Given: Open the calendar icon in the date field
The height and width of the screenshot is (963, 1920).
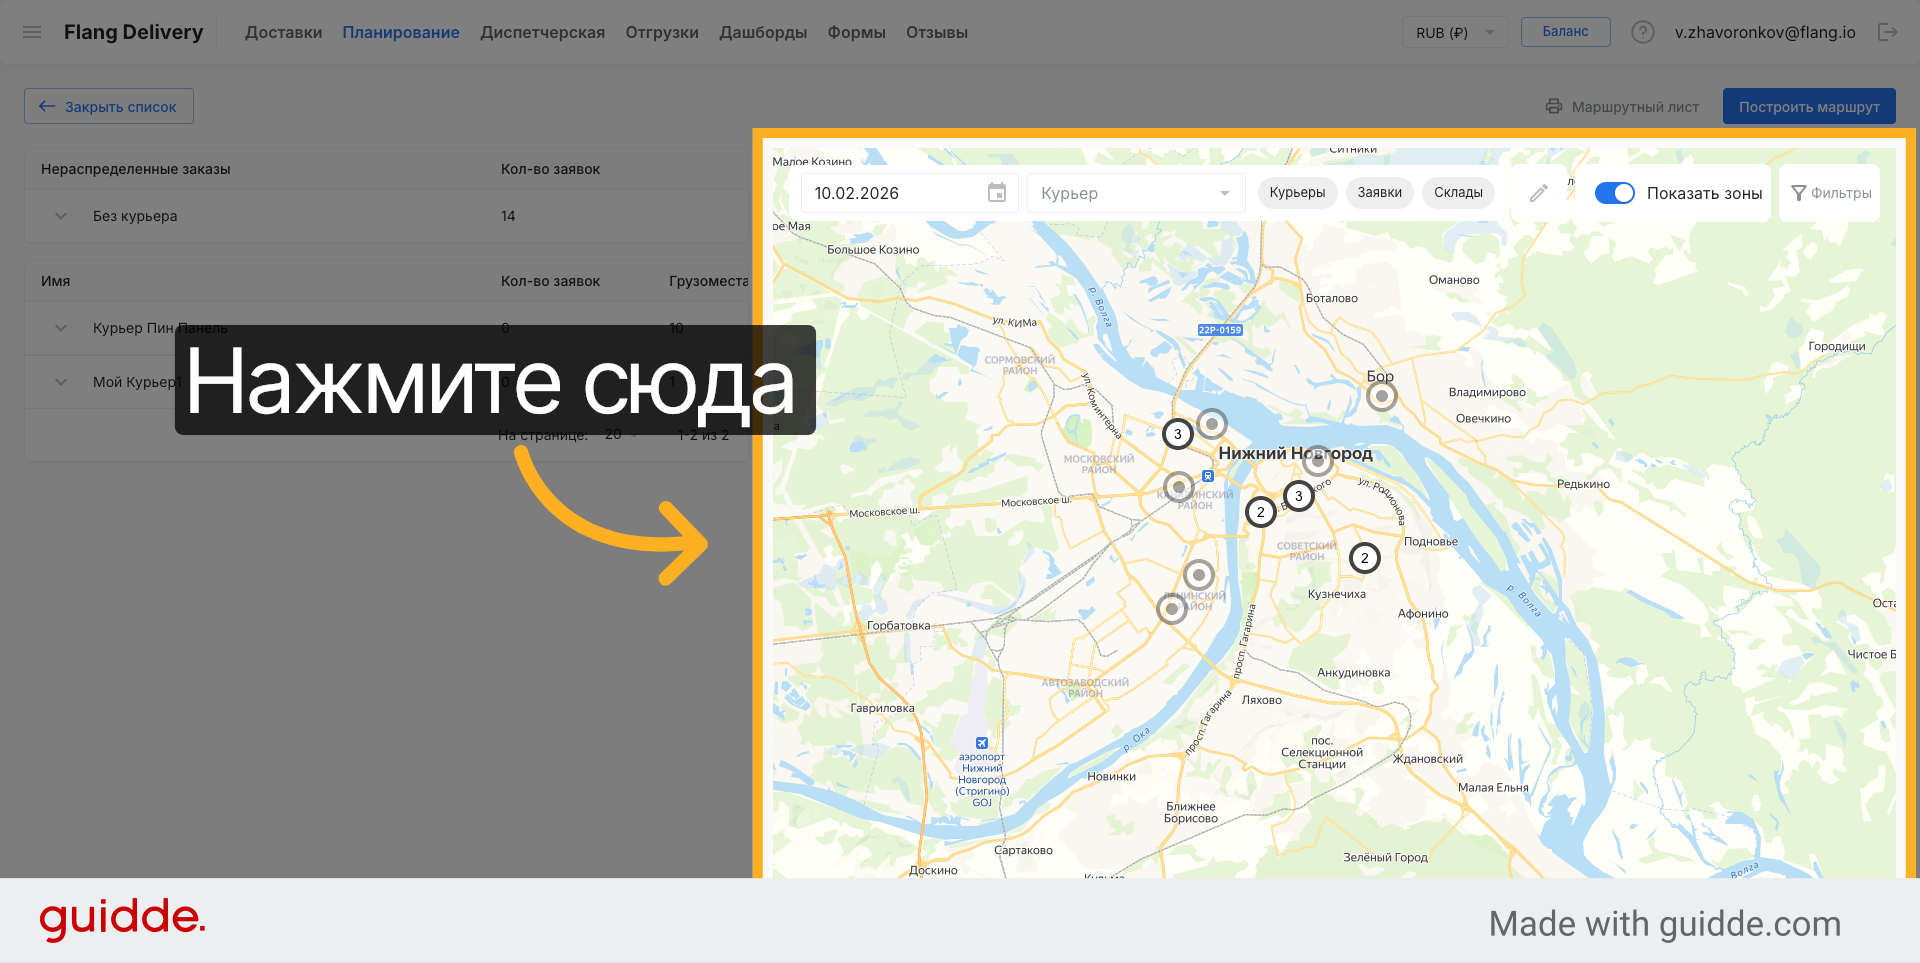Looking at the screenshot, I should pos(996,192).
